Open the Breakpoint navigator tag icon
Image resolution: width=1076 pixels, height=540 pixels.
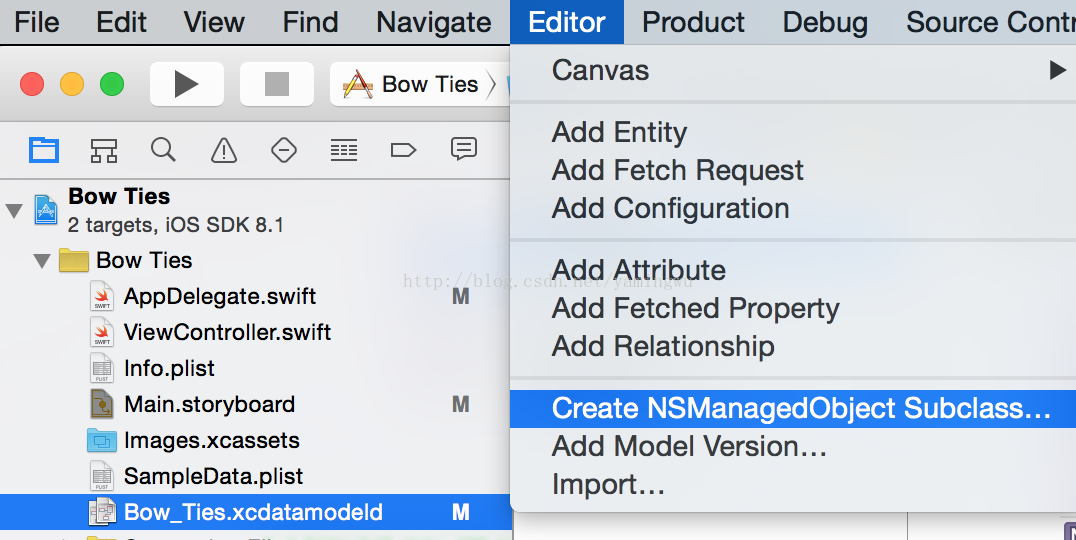coord(404,150)
